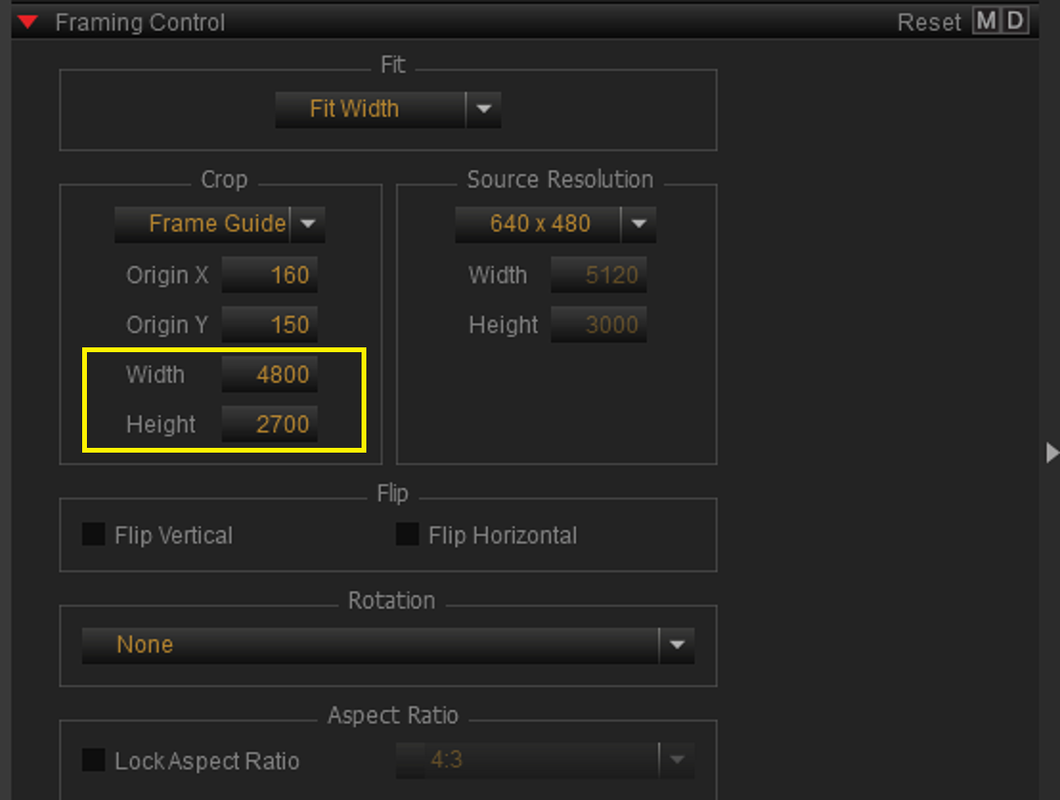Click the Origin Y label
Screen dimensions: 1060x800
167,325
